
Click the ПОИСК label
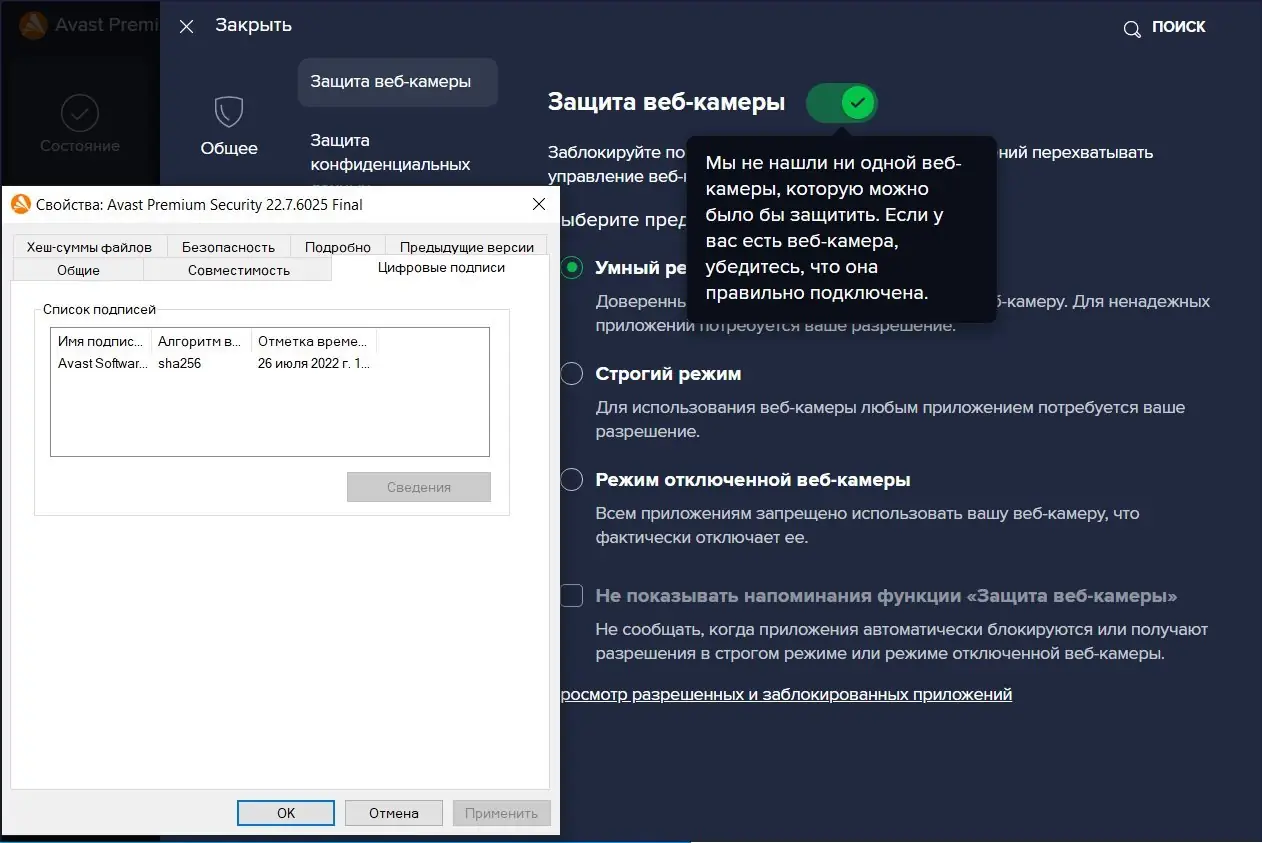coord(1179,28)
